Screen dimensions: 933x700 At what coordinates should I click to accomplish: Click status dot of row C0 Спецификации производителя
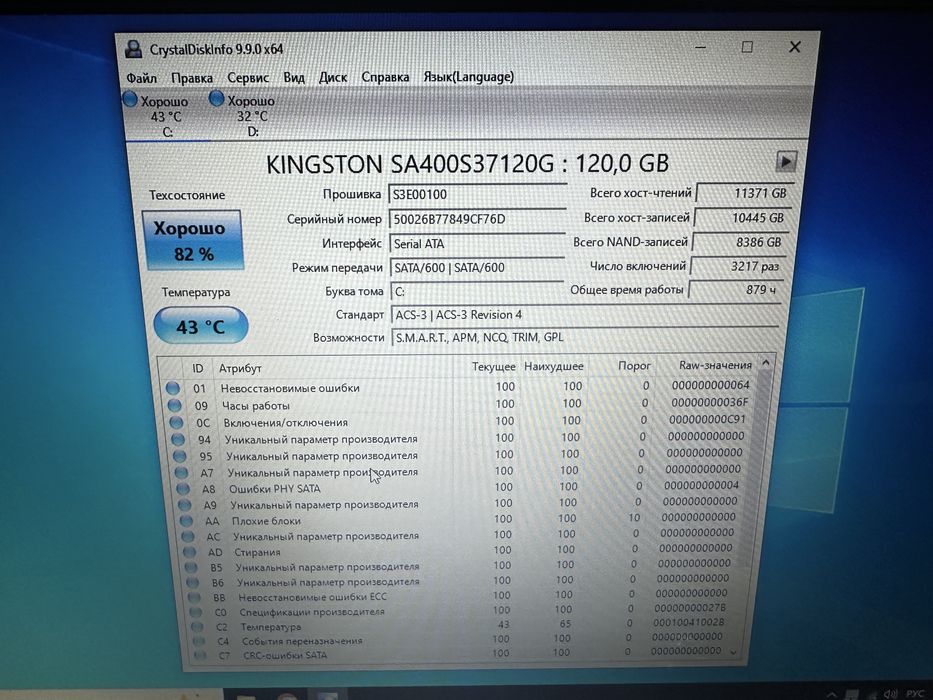click(x=196, y=612)
